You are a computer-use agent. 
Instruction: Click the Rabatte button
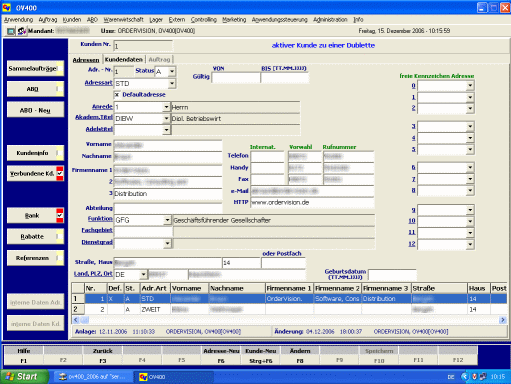pos(32,236)
